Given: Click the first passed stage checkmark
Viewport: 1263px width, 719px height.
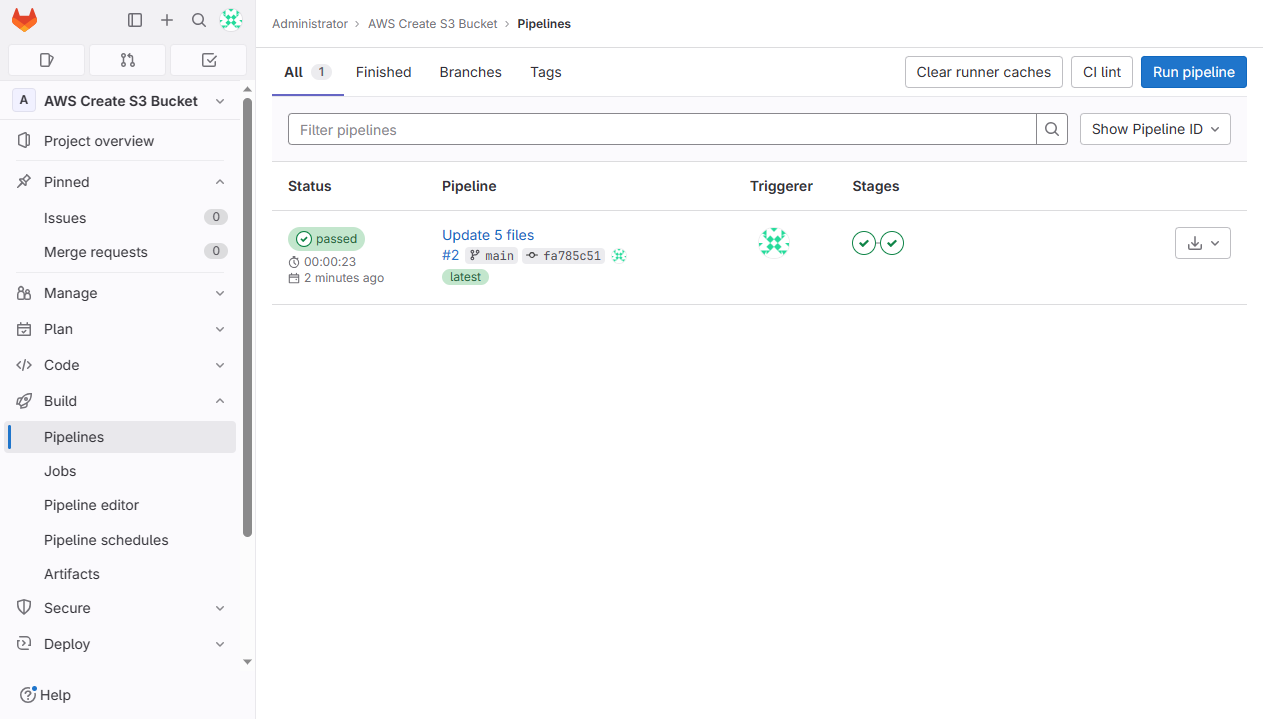Looking at the screenshot, I should tap(863, 242).
